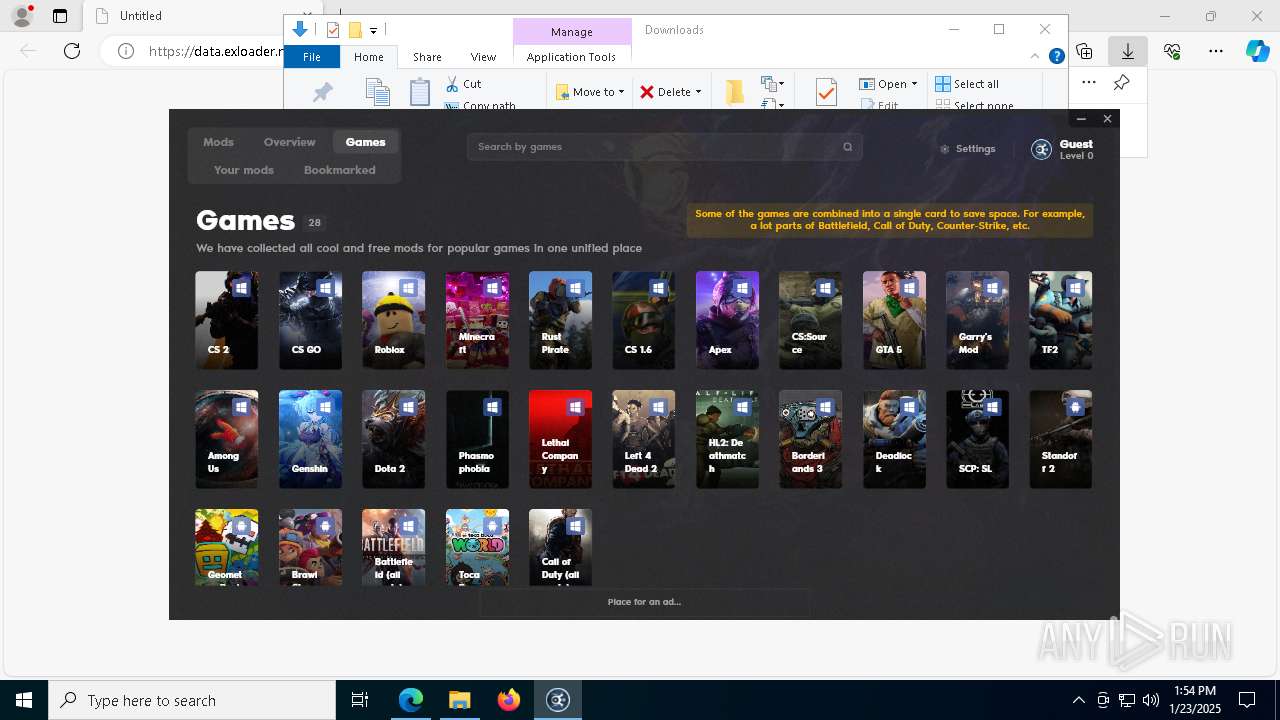Open Settings in the Exloader window
This screenshot has height=720, width=1280.
(x=967, y=149)
